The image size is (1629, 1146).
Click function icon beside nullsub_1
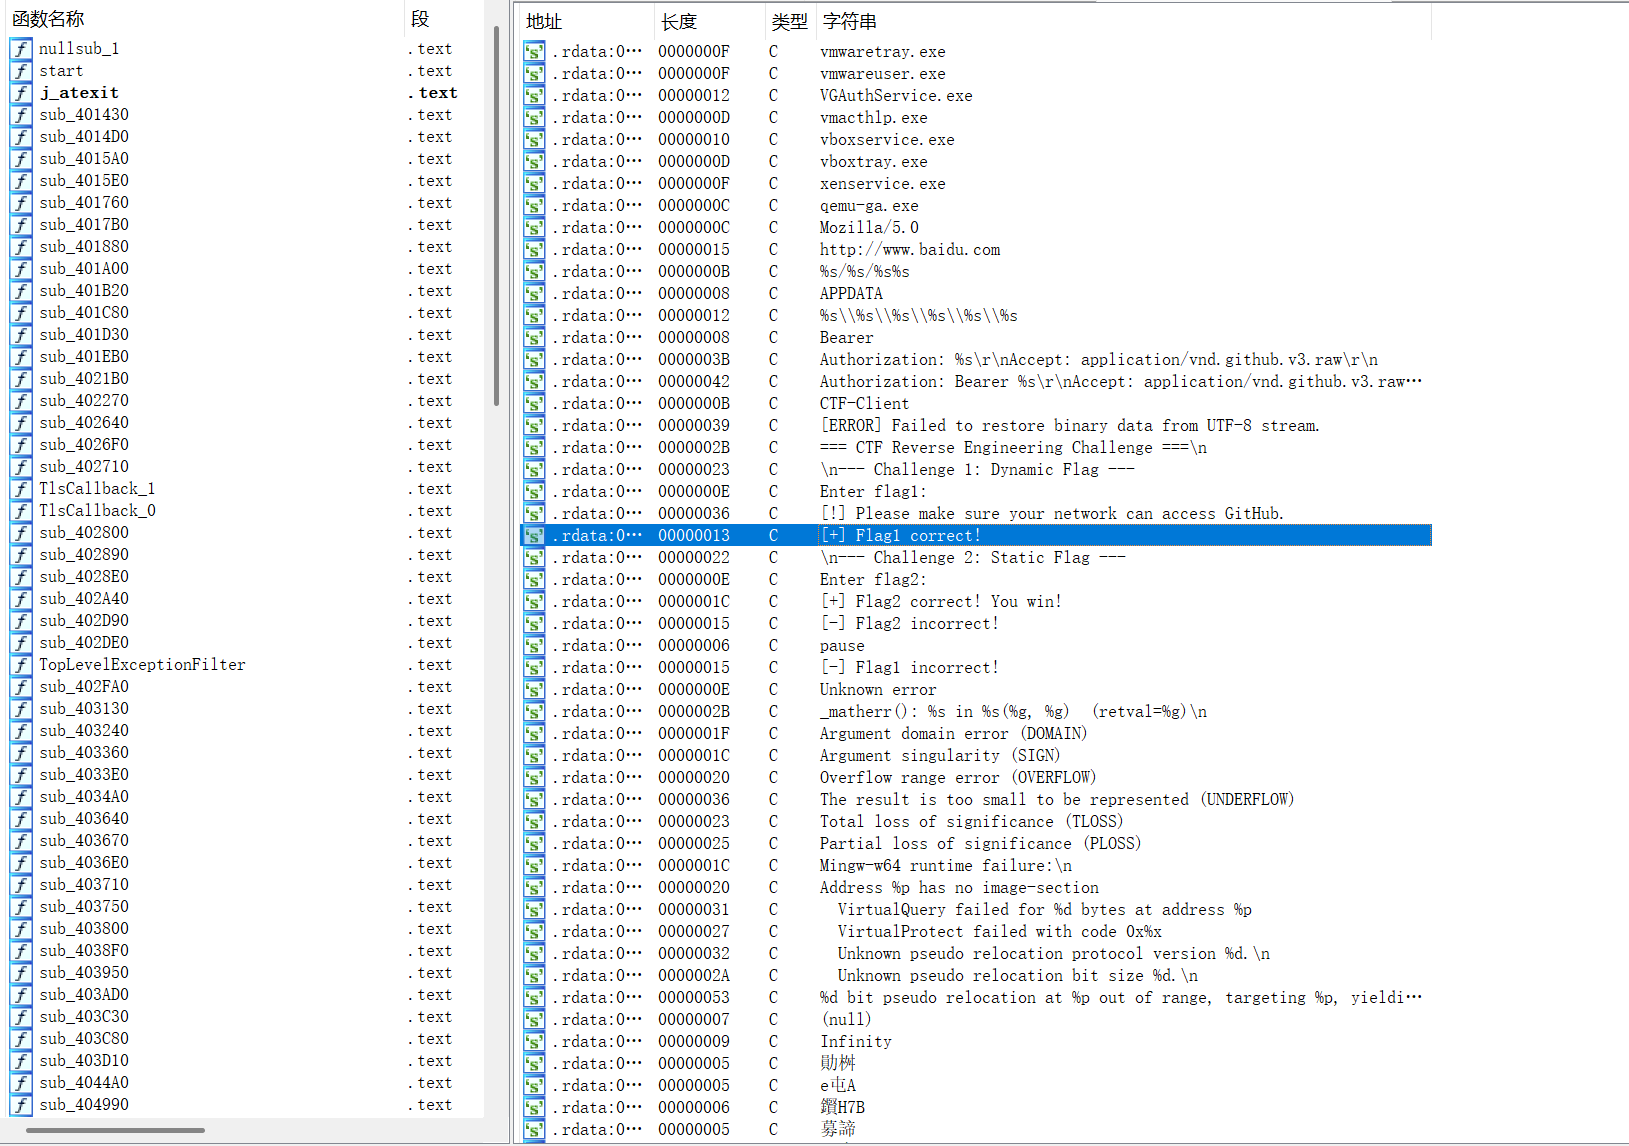(21, 49)
